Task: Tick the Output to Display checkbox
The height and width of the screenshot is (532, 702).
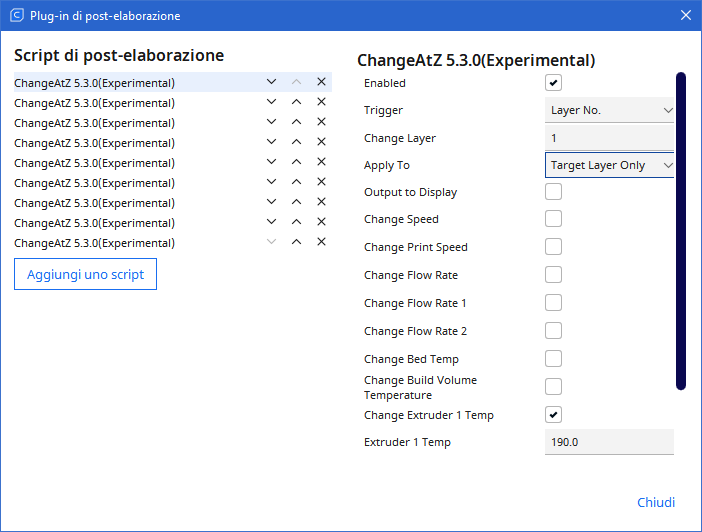Action: click(553, 192)
